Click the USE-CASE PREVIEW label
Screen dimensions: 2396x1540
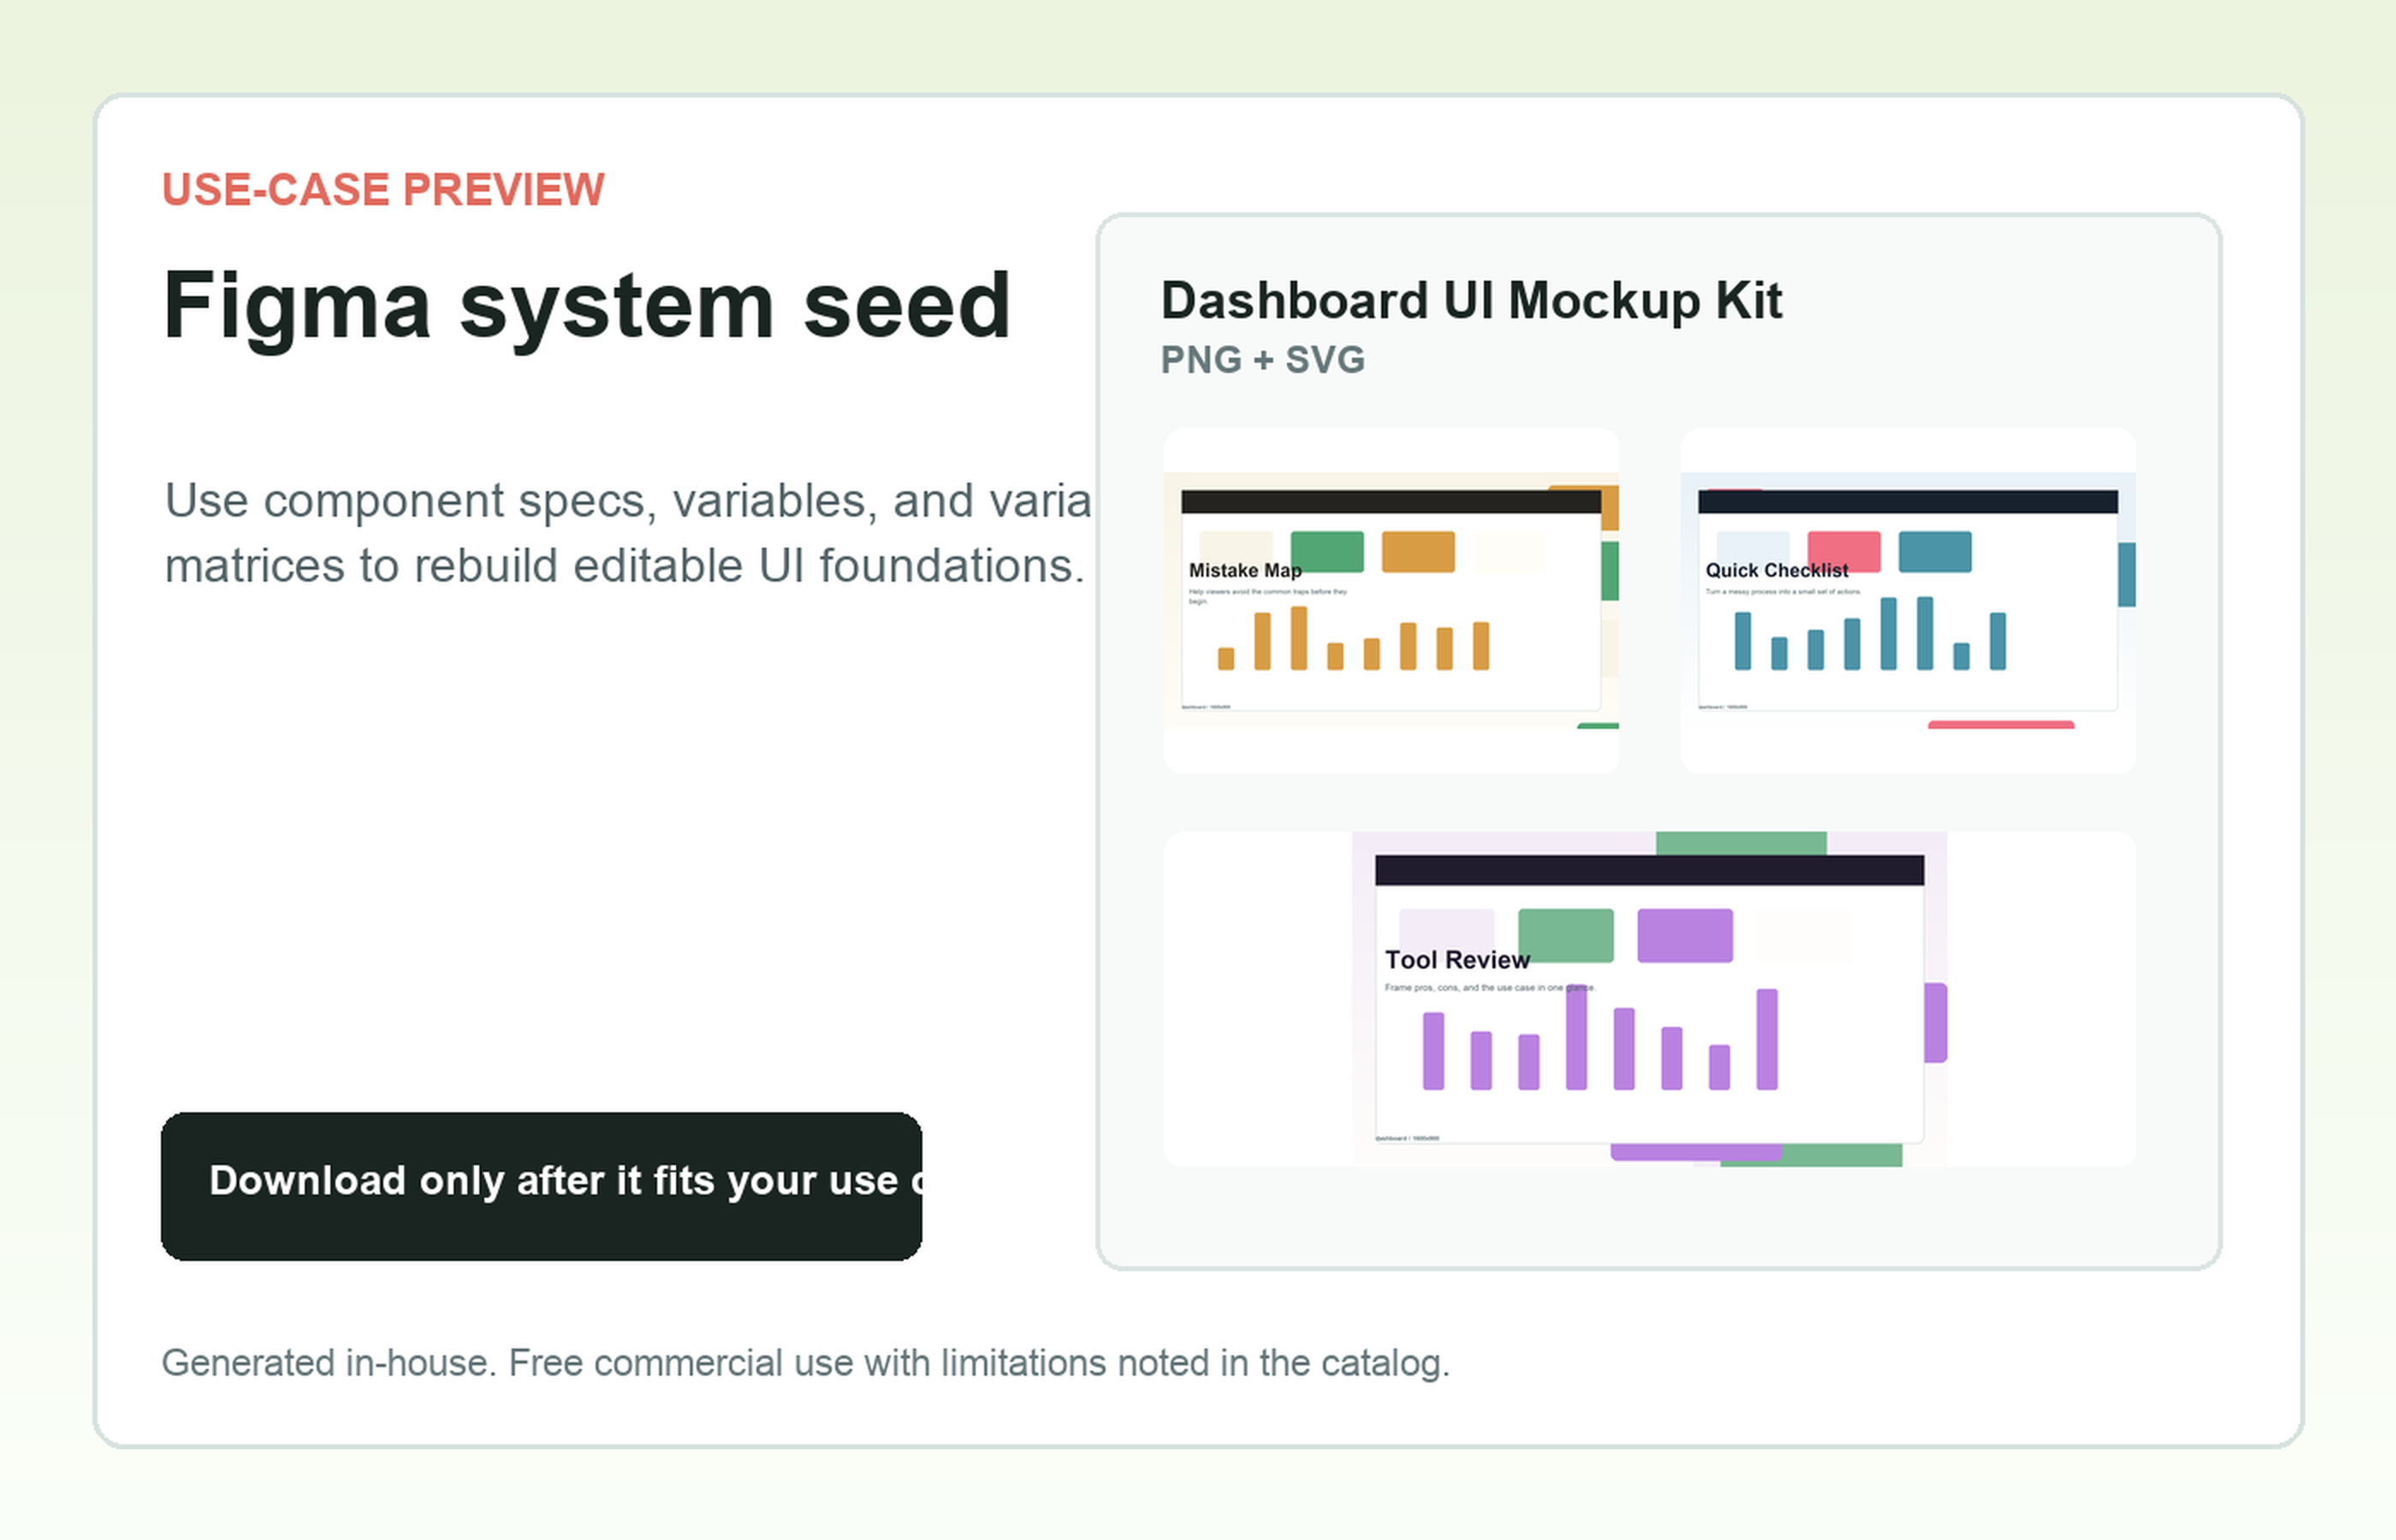[383, 190]
